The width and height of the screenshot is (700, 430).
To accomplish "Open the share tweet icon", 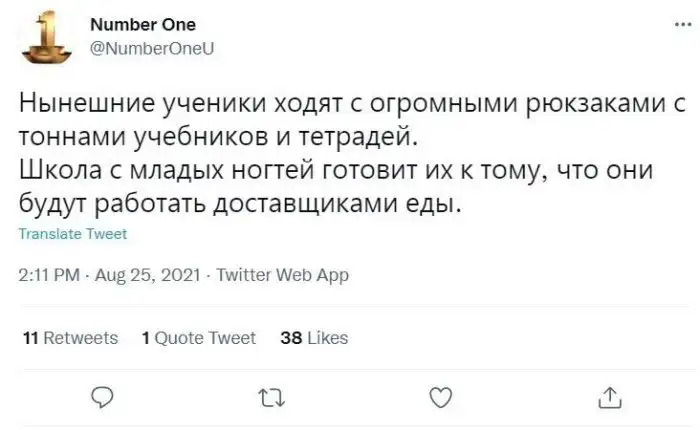I will click(x=607, y=399).
